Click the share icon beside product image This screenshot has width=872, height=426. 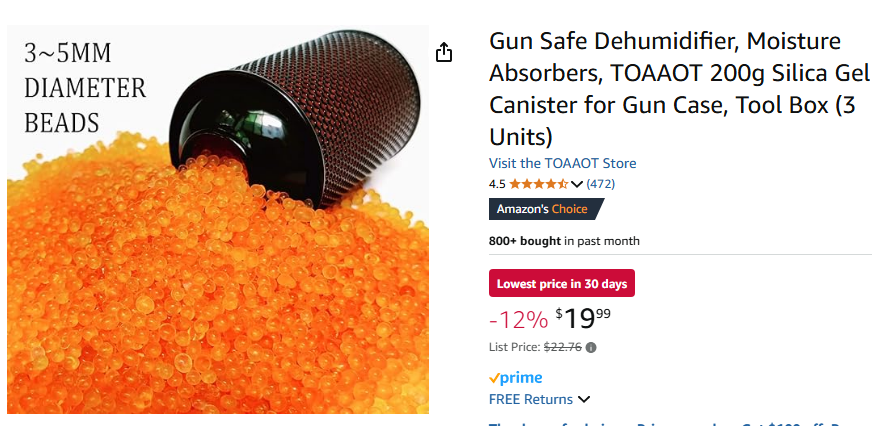click(x=444, y=52)
